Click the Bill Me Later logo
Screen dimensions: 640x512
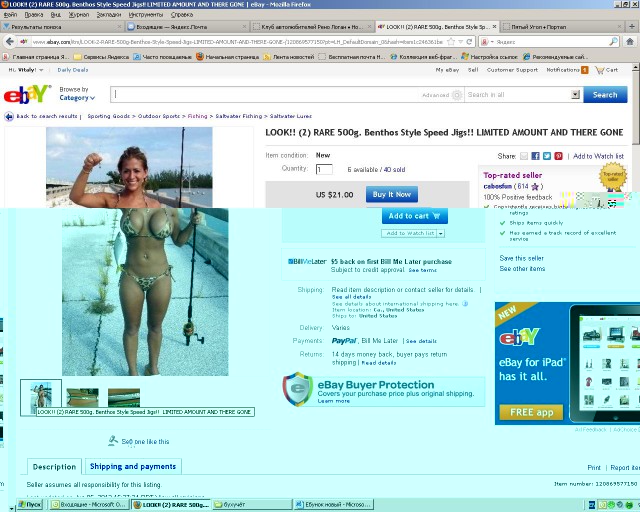click(x=307, y=262)
